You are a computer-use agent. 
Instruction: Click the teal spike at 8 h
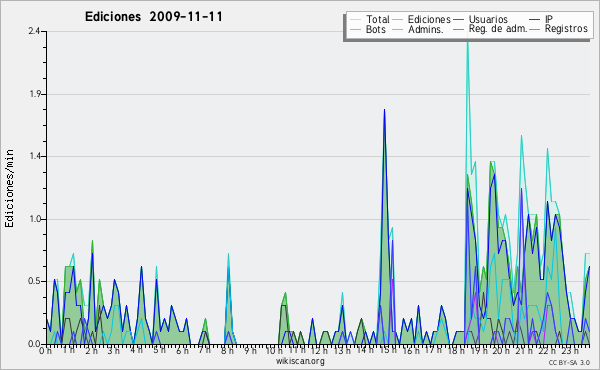(x=228, y=254)
